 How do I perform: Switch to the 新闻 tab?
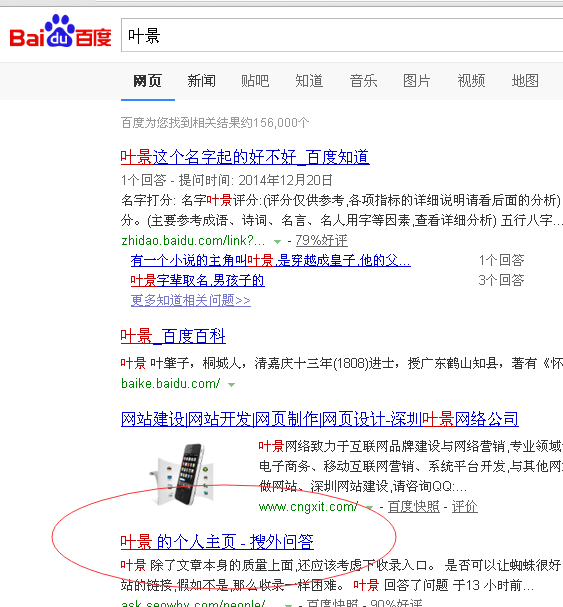pos(201,81)
